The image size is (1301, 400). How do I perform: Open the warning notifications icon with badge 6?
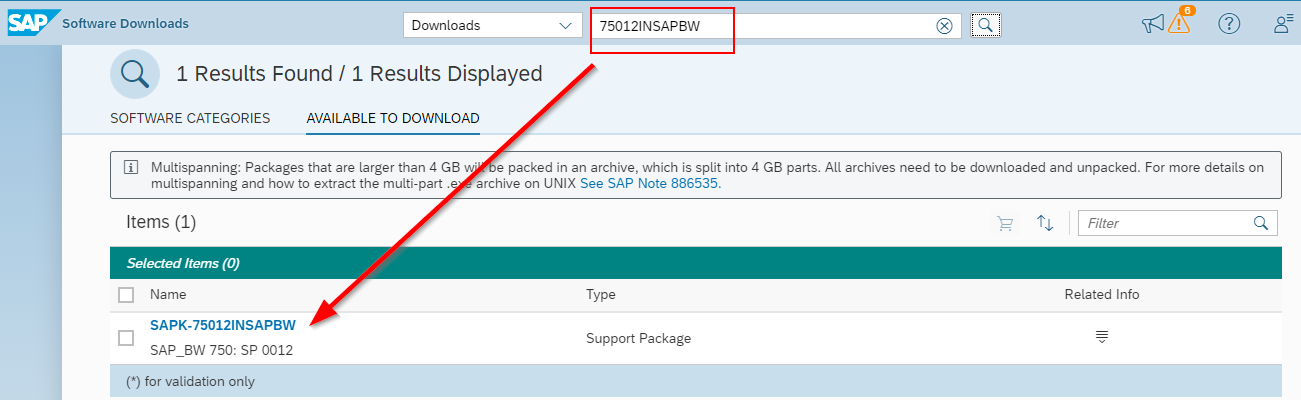[1180, 22]
